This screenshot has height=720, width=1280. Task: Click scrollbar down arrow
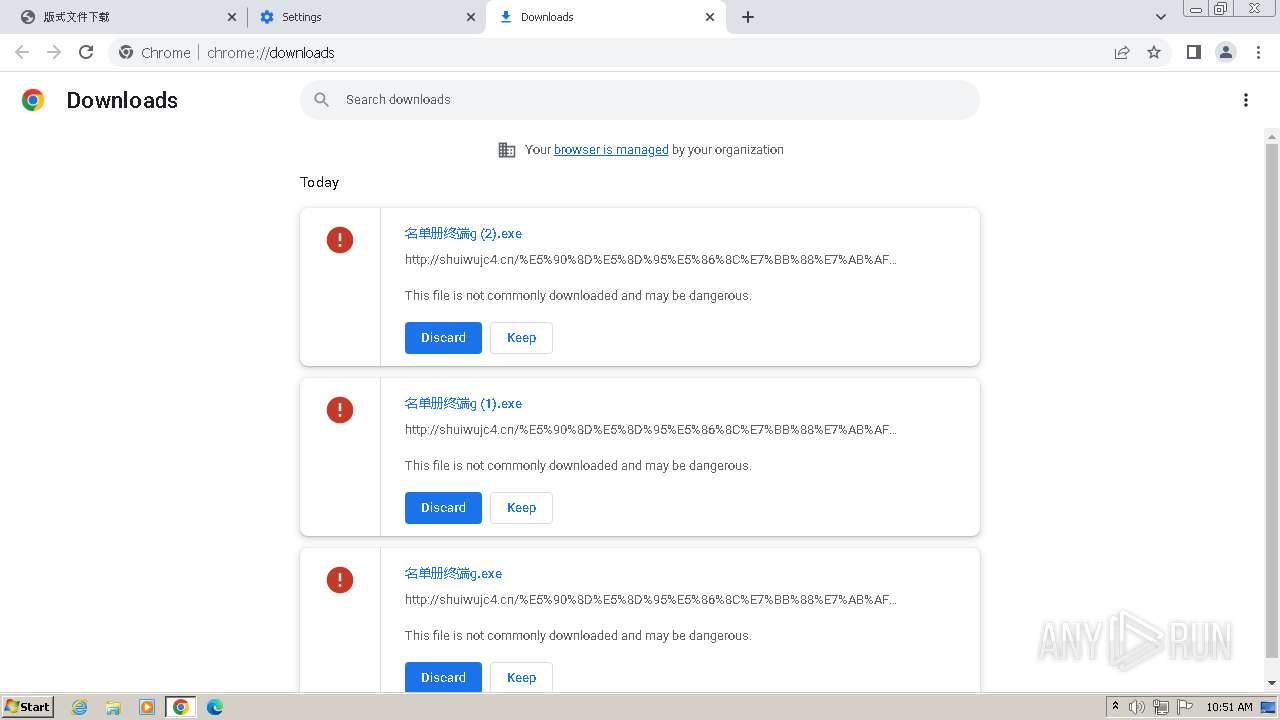[1272, 684]
